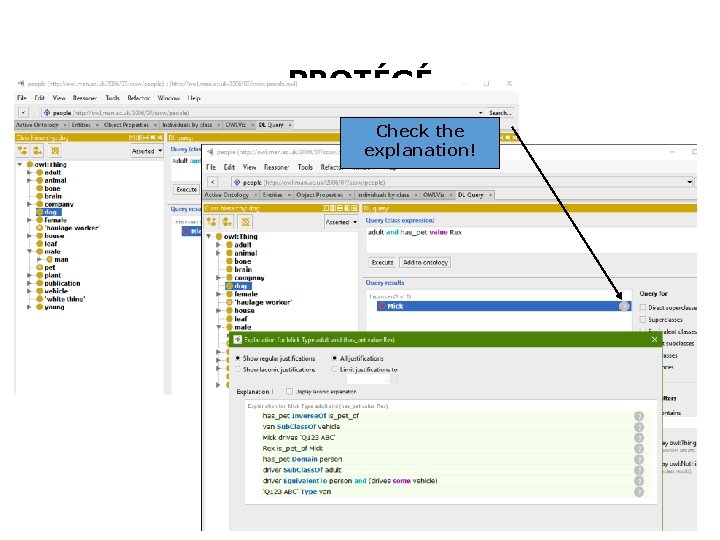Click help icon for Rex is_pet_of Mick
Image resolution: width=720 pixels, height=540 pixels.
pyautogui.click(x=639, y=449)
